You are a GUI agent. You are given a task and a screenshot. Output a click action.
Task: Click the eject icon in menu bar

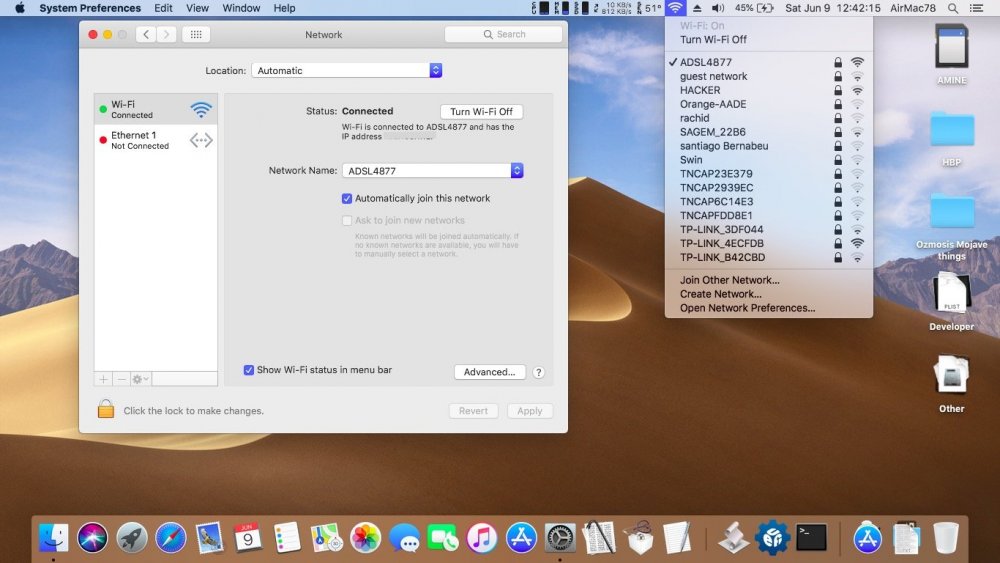click(x=697, y=8)
